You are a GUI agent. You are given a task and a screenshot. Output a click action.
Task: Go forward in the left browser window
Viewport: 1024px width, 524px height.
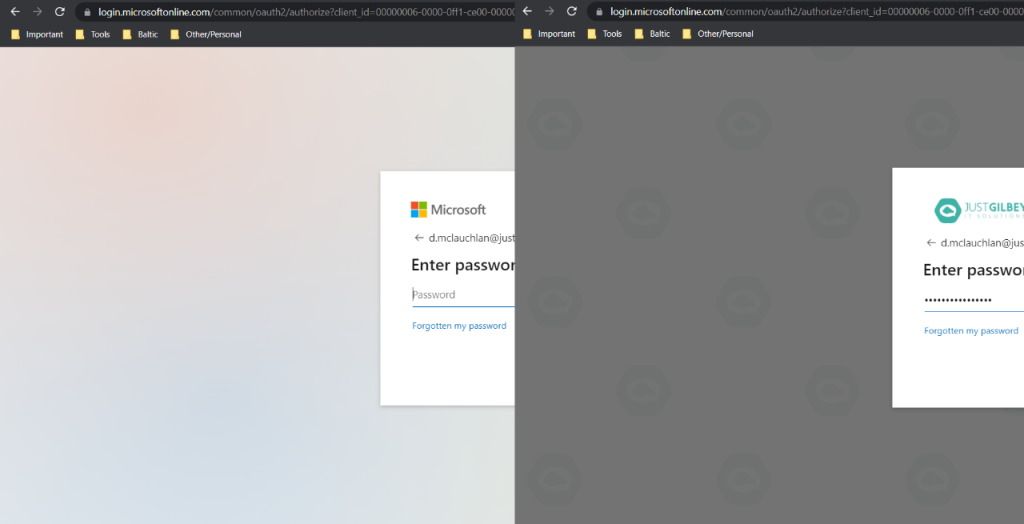tap(37, 12)
